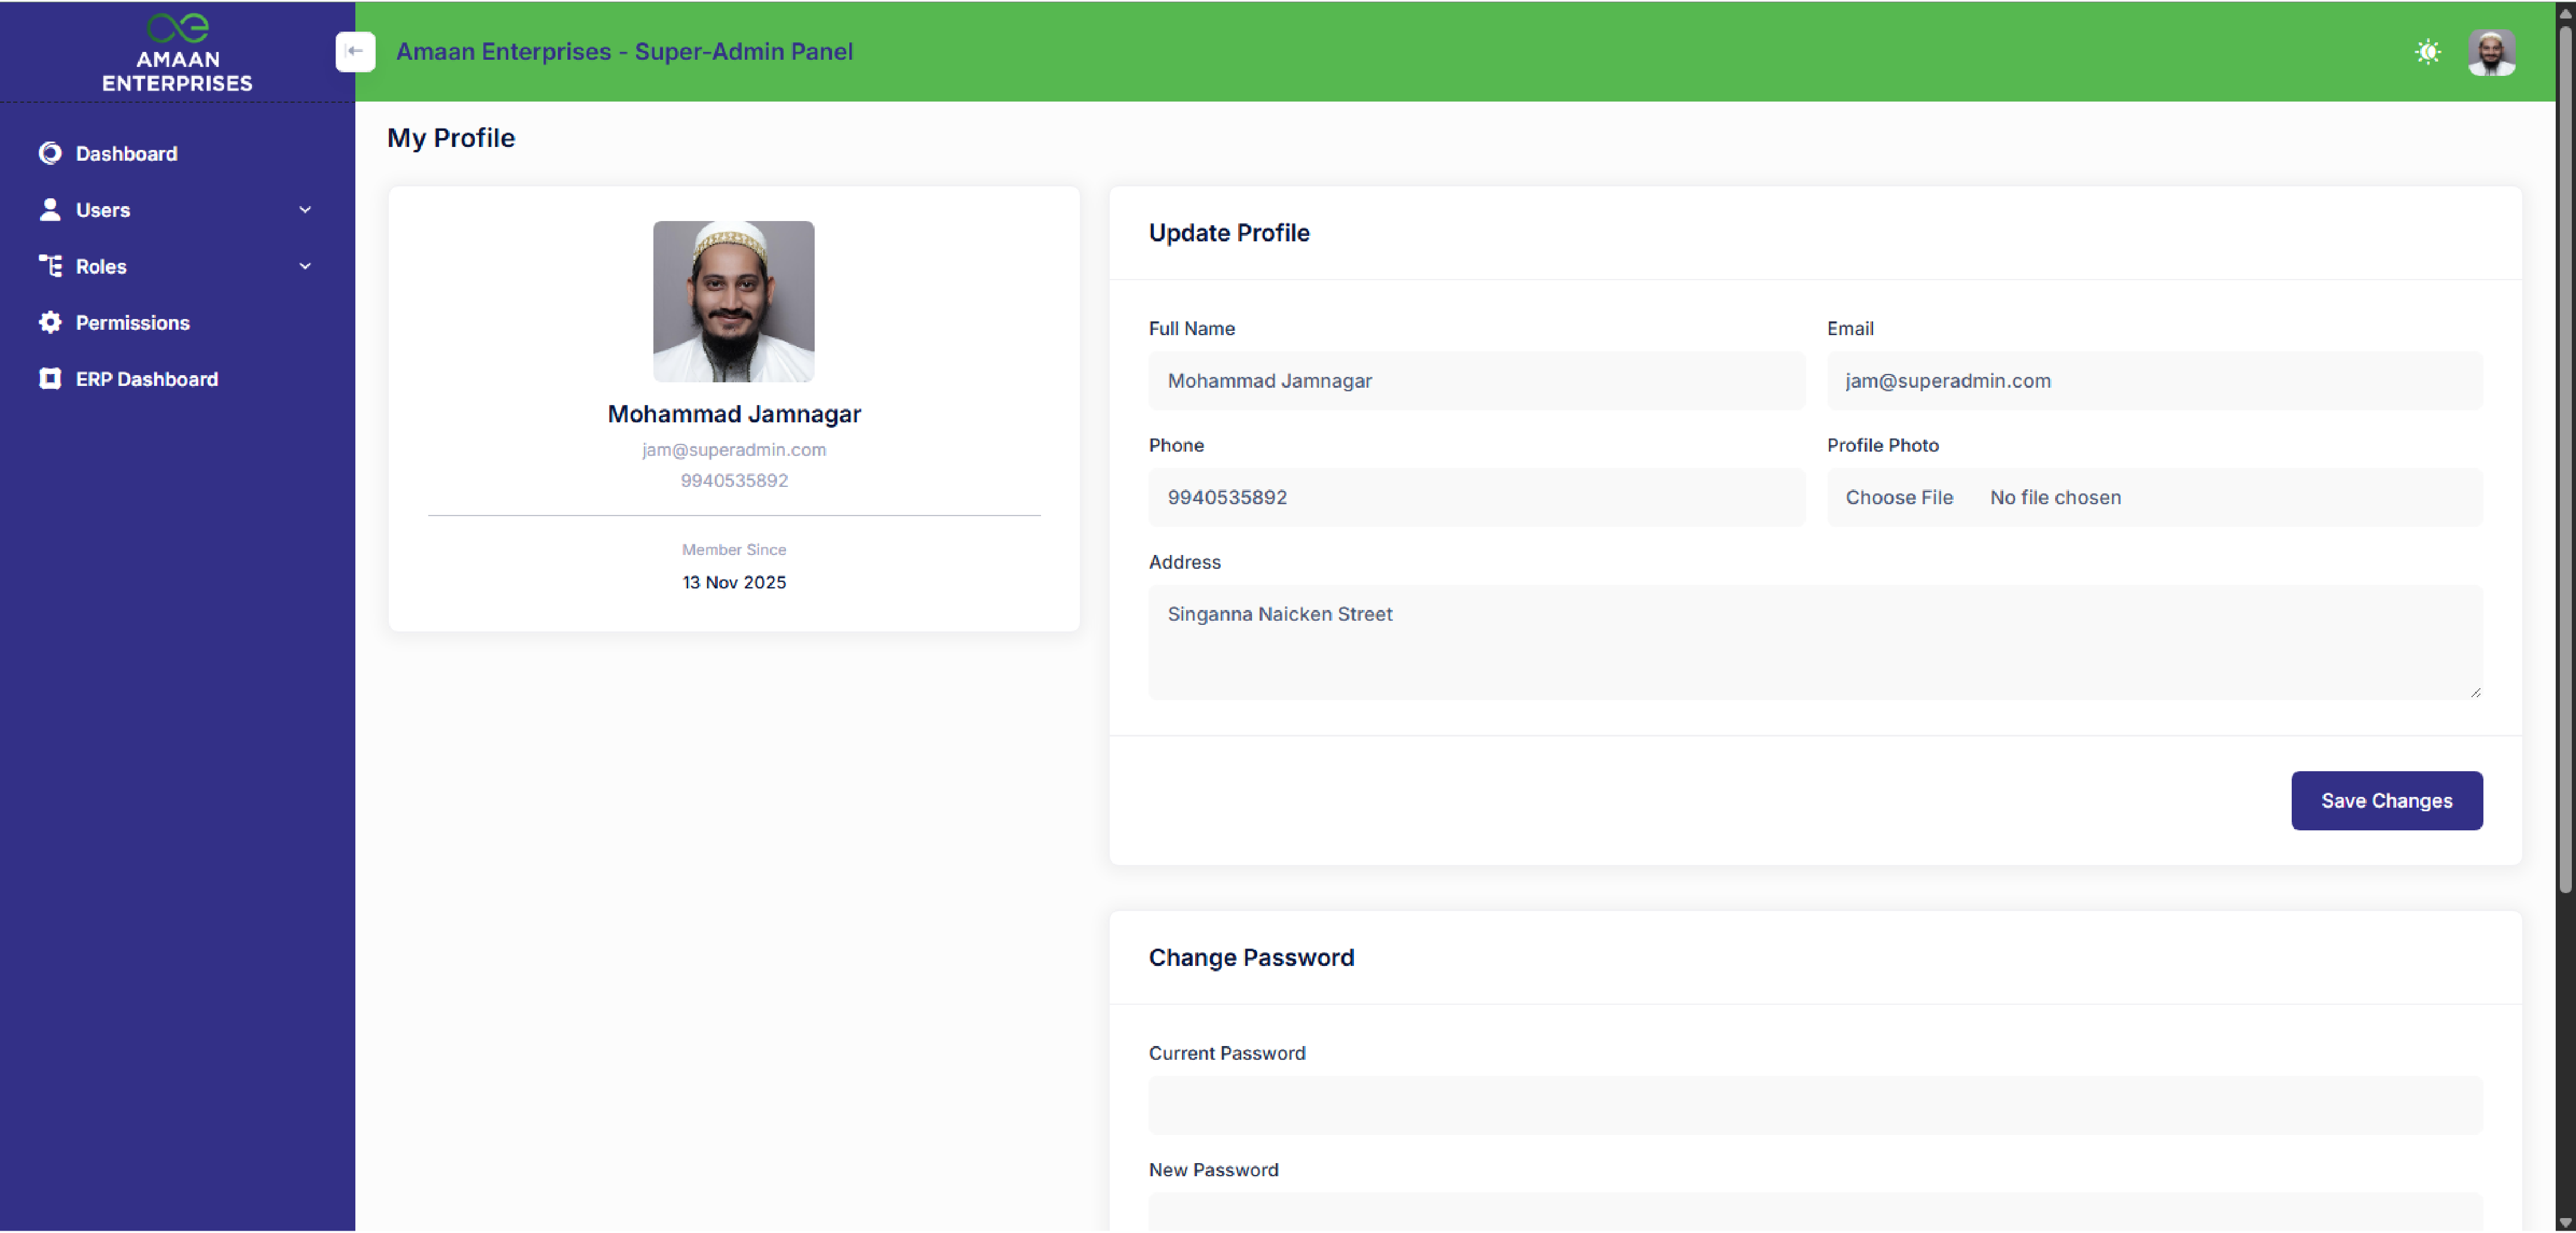Click the My Profile heading
This screenshot has height=1233, width=2576.
(x=451, y=138)
